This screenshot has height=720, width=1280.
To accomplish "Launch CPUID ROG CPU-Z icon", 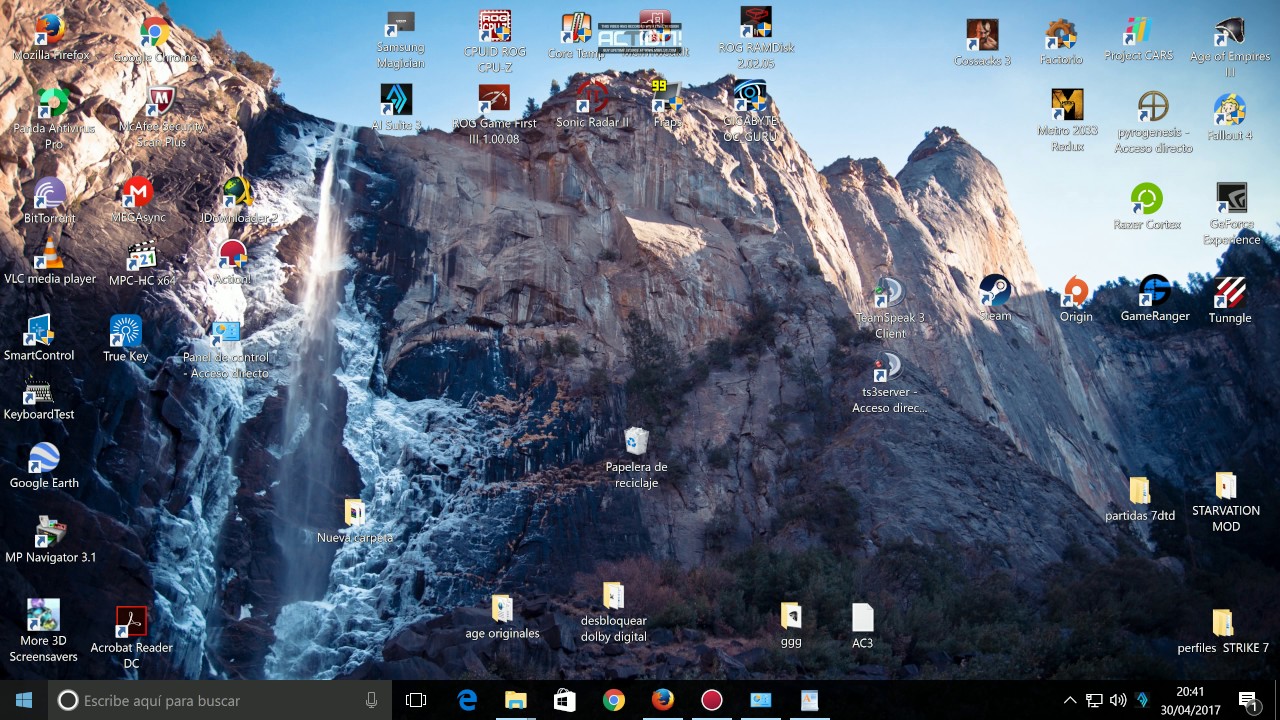I will [x=495, y=42].
